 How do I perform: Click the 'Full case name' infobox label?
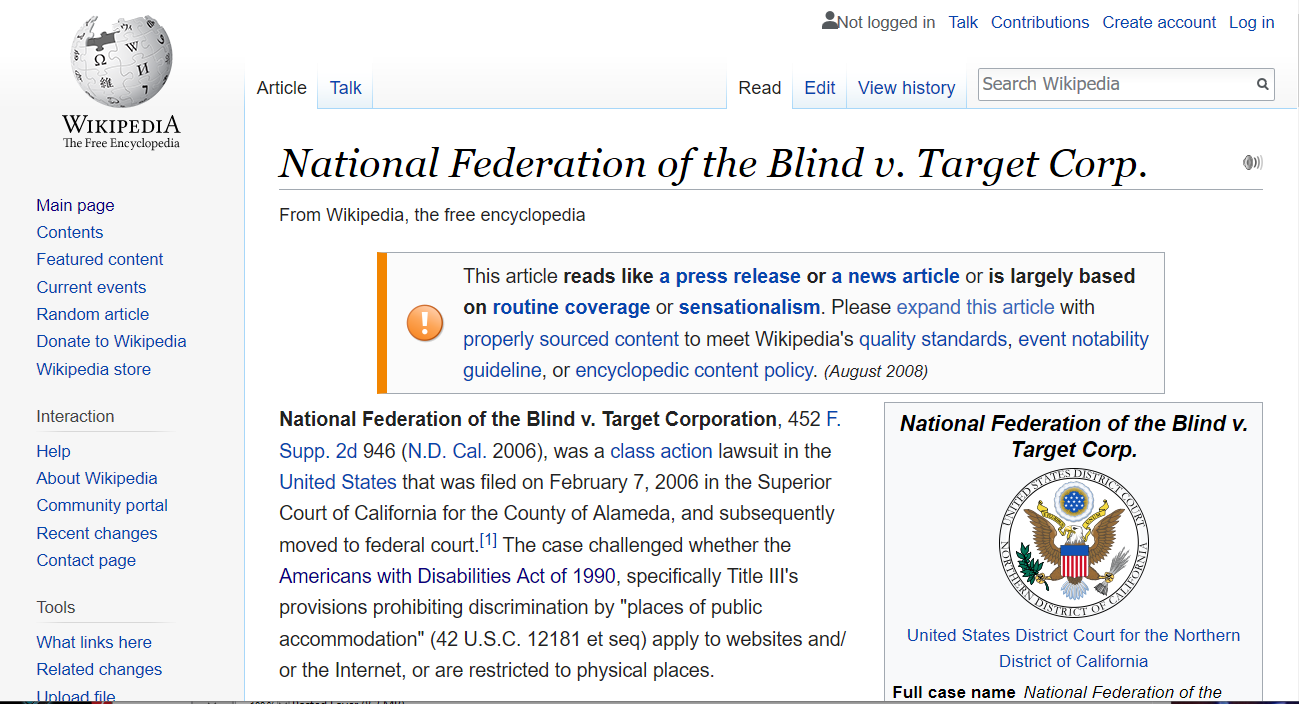click(x=953, y=692)
